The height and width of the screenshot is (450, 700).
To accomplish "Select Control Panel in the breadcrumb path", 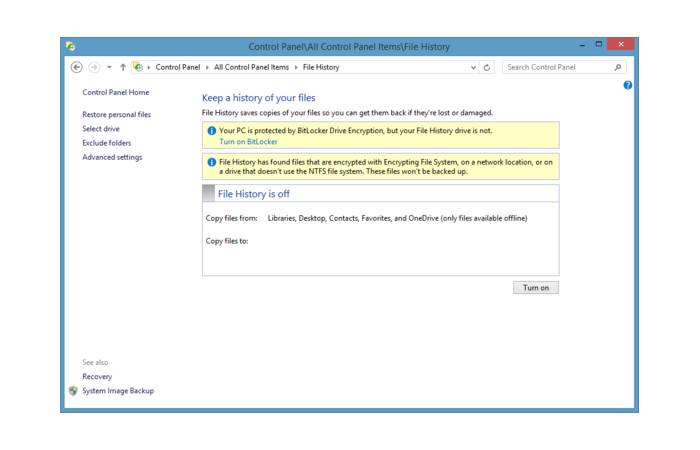I will (178, 67).
